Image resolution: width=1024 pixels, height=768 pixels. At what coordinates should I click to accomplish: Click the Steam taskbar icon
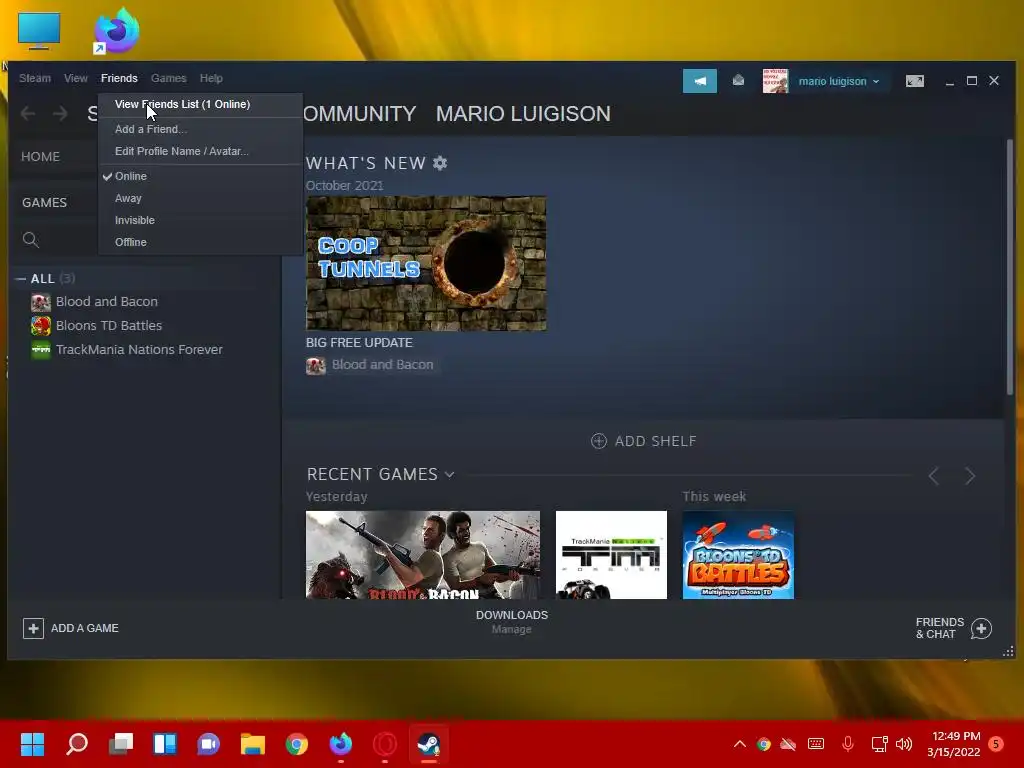[x=428, y=744]
